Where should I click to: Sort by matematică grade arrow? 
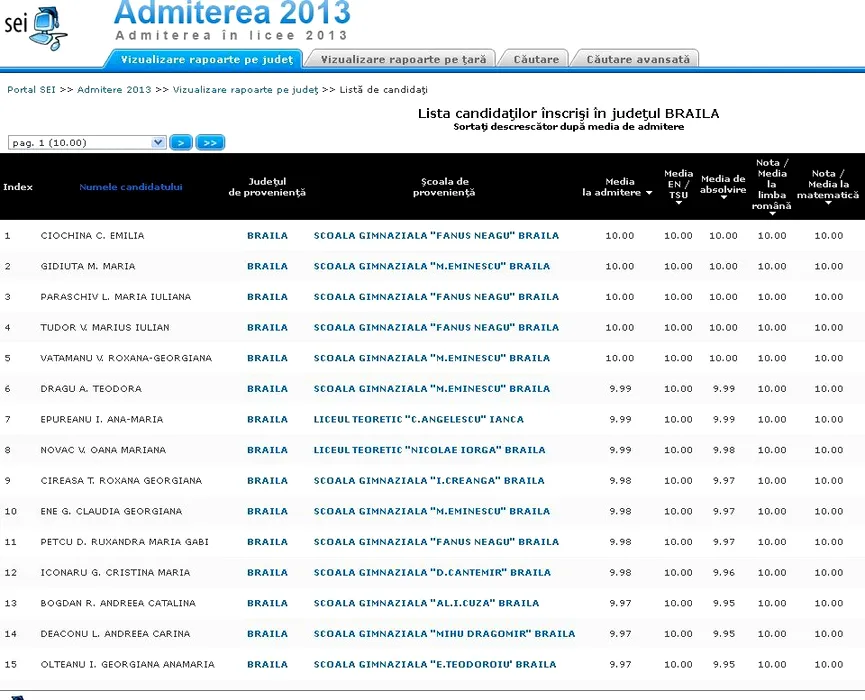pyautogui.click(x=828, y=203)
